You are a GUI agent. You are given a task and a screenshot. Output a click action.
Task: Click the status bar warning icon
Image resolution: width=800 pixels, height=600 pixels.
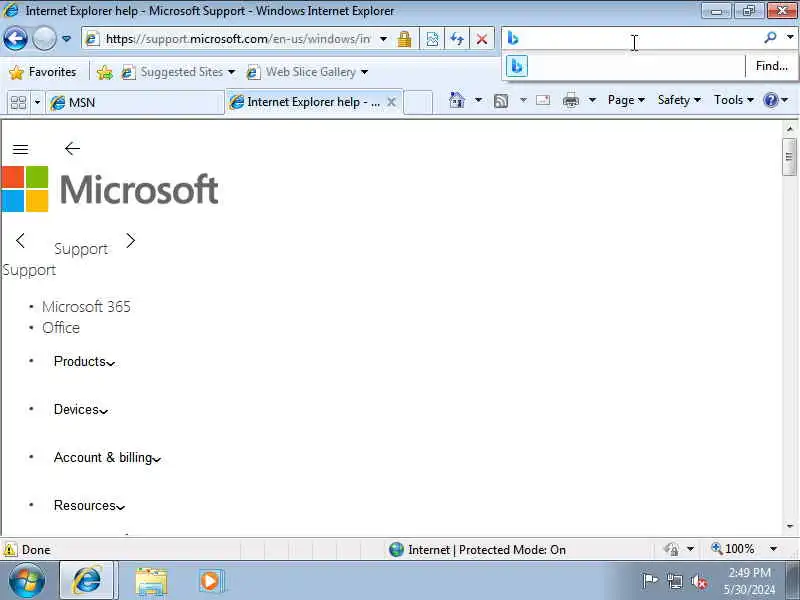point(10,549)
